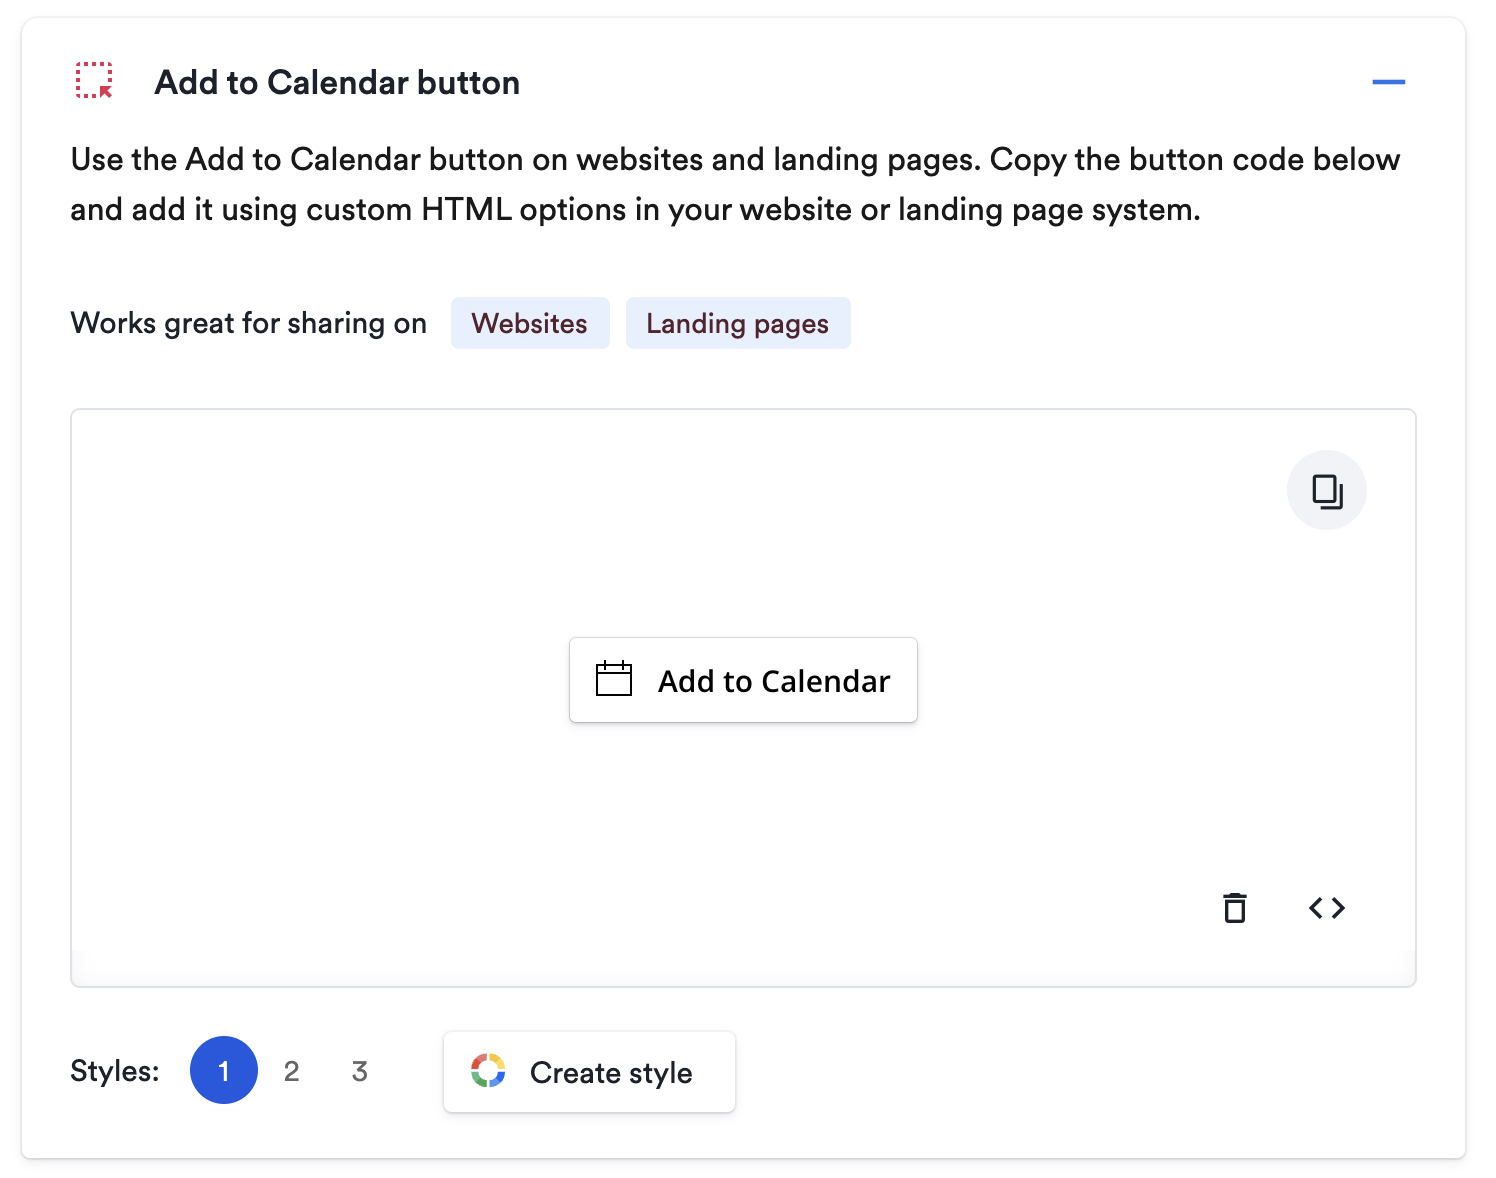Viewport: 1496px width, 1178px height.
Task: Click the description paragraph about custom HTML
Action: click(x=735, y=184)
